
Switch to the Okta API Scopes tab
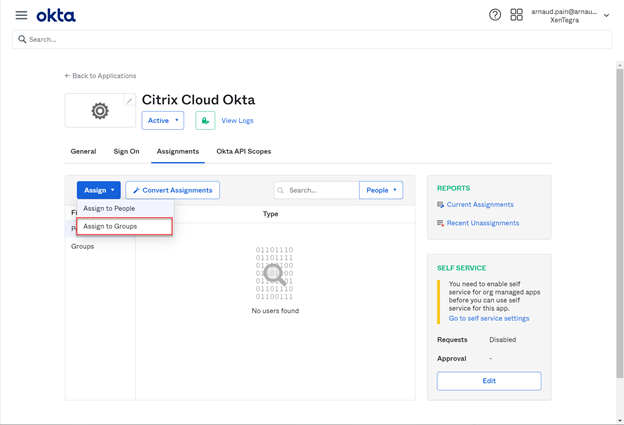(x=243, y=152)
